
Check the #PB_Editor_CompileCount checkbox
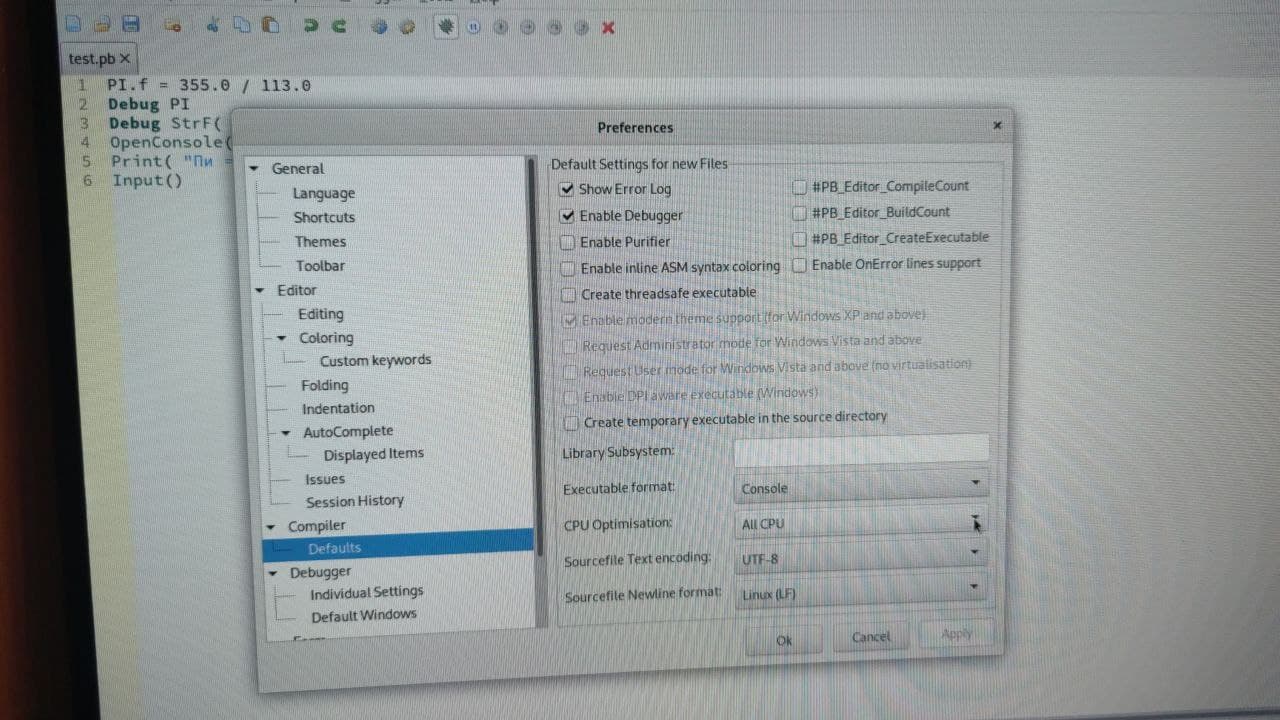(800, 187)
